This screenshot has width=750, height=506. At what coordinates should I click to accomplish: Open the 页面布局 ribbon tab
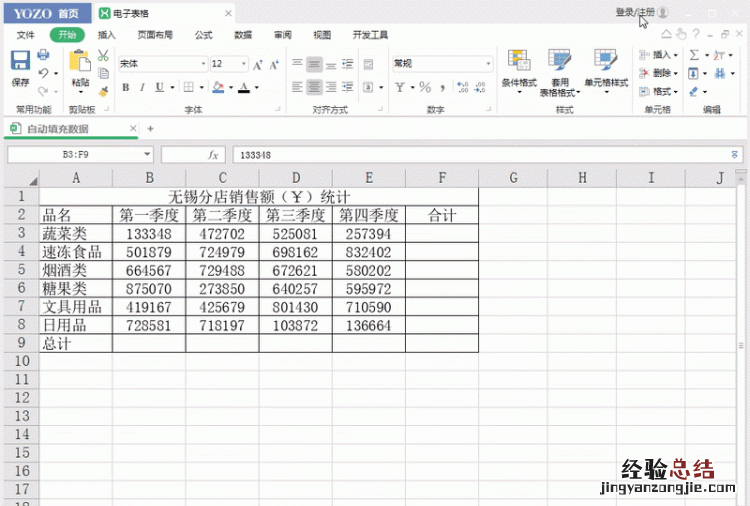pyautogui.click(x=155, y=35)
